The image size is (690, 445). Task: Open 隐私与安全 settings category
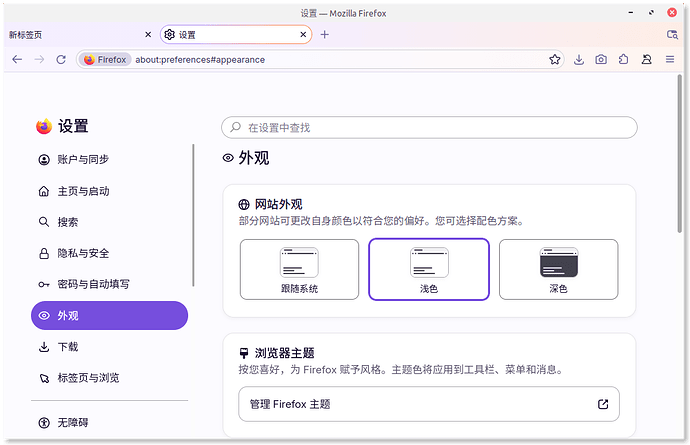(x=109, y=253)
